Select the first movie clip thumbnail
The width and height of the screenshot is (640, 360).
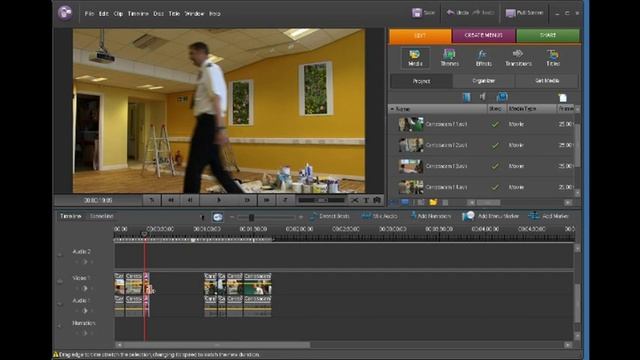pyautogui.click(x=411, y=124)
